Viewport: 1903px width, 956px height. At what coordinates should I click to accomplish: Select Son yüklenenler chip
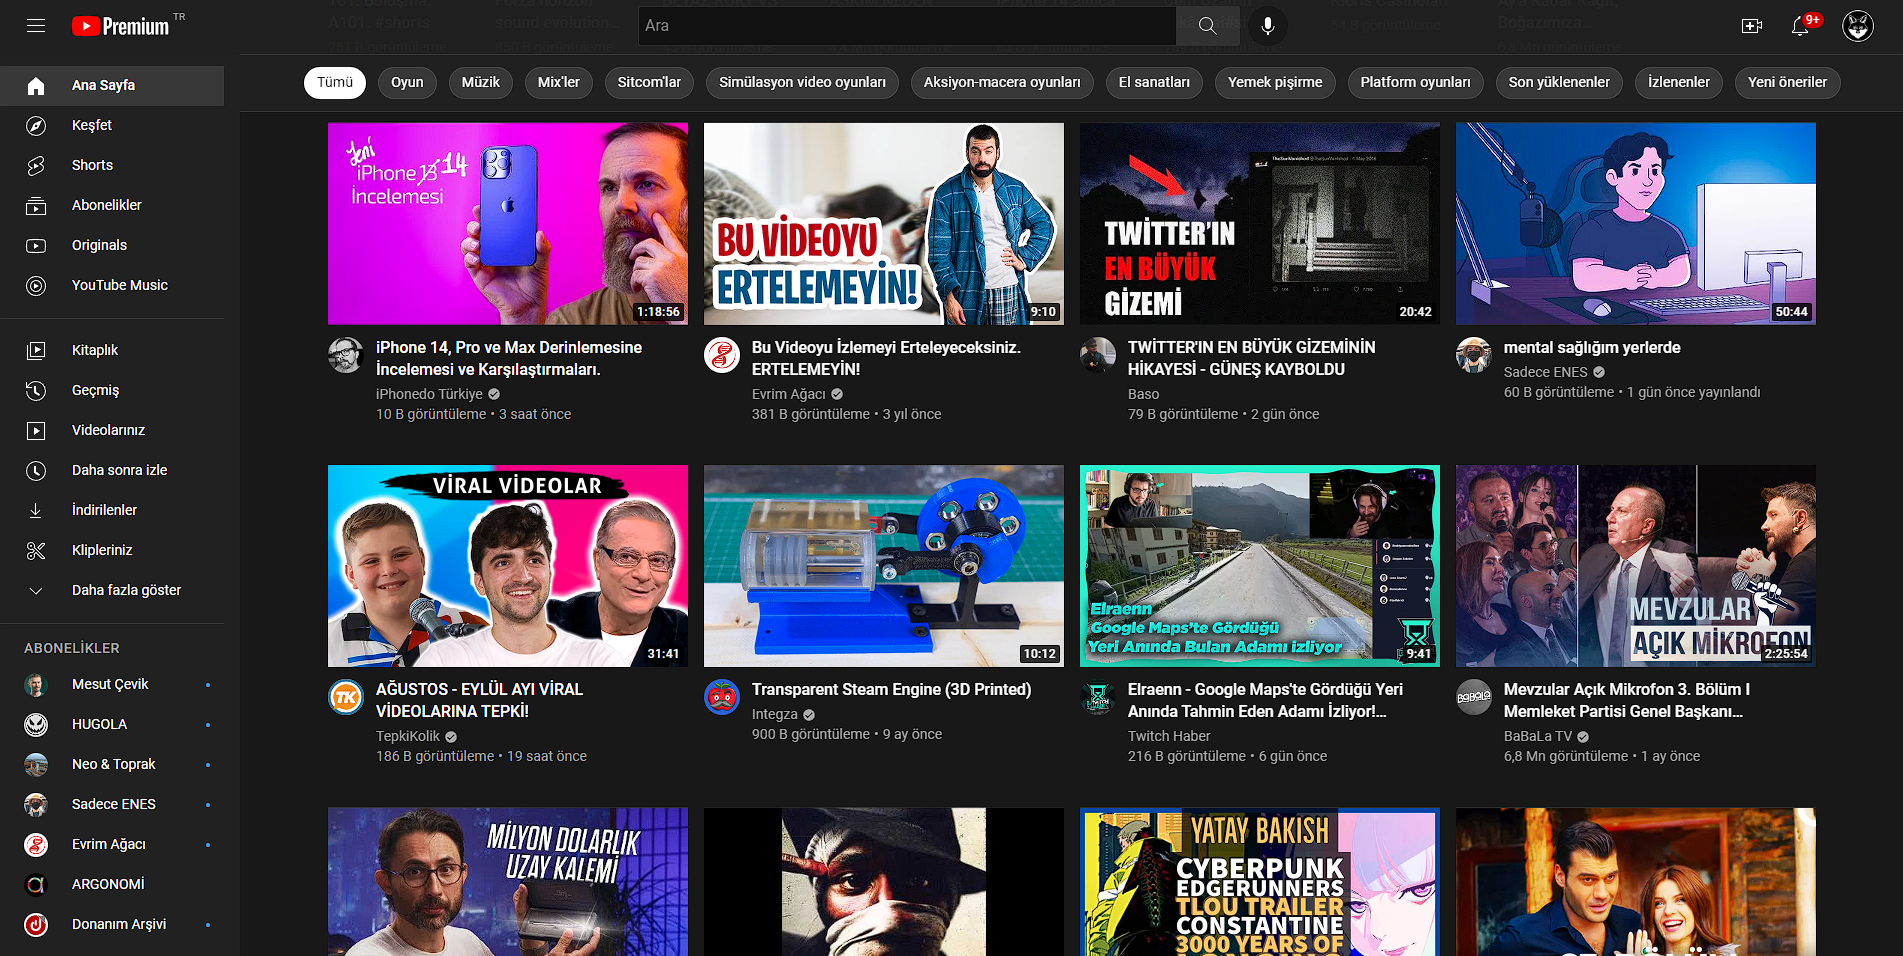1559,83
